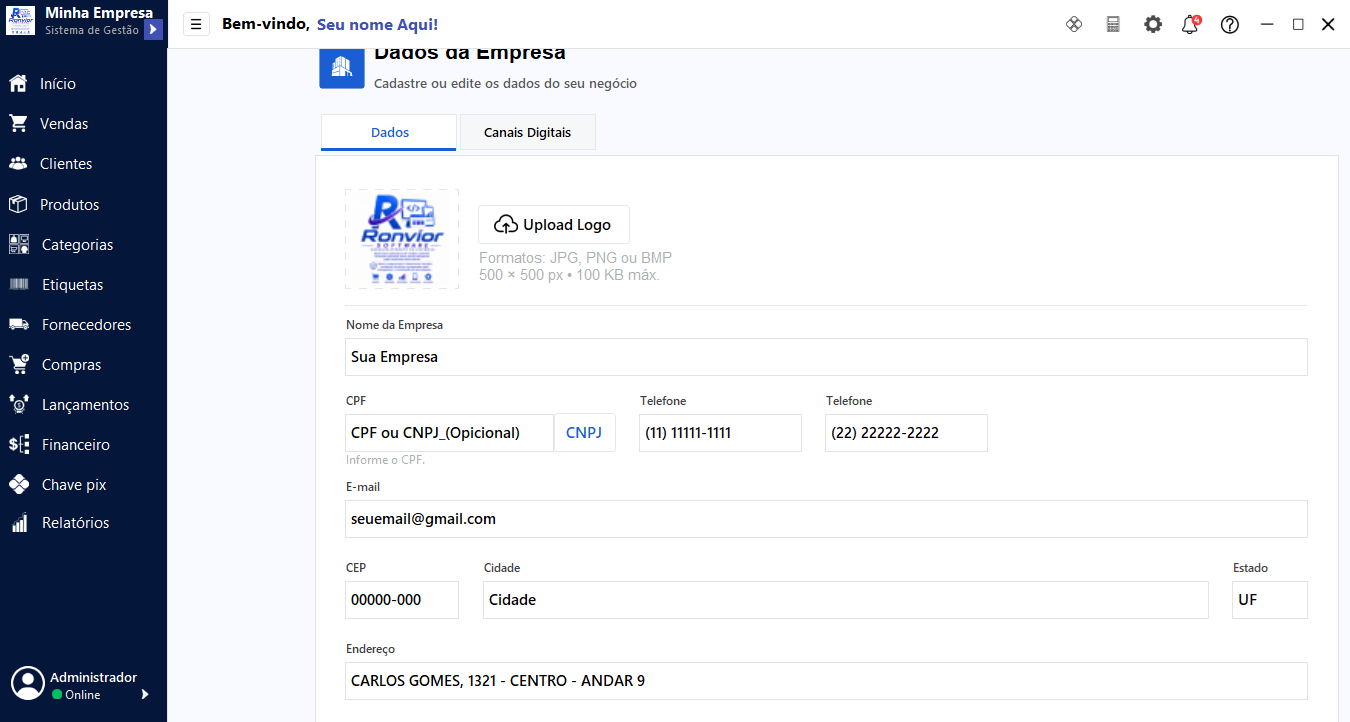This screenshot has width=1350, height=722.
Task: Click the Nome da Empresa input field
Action: 826,357
